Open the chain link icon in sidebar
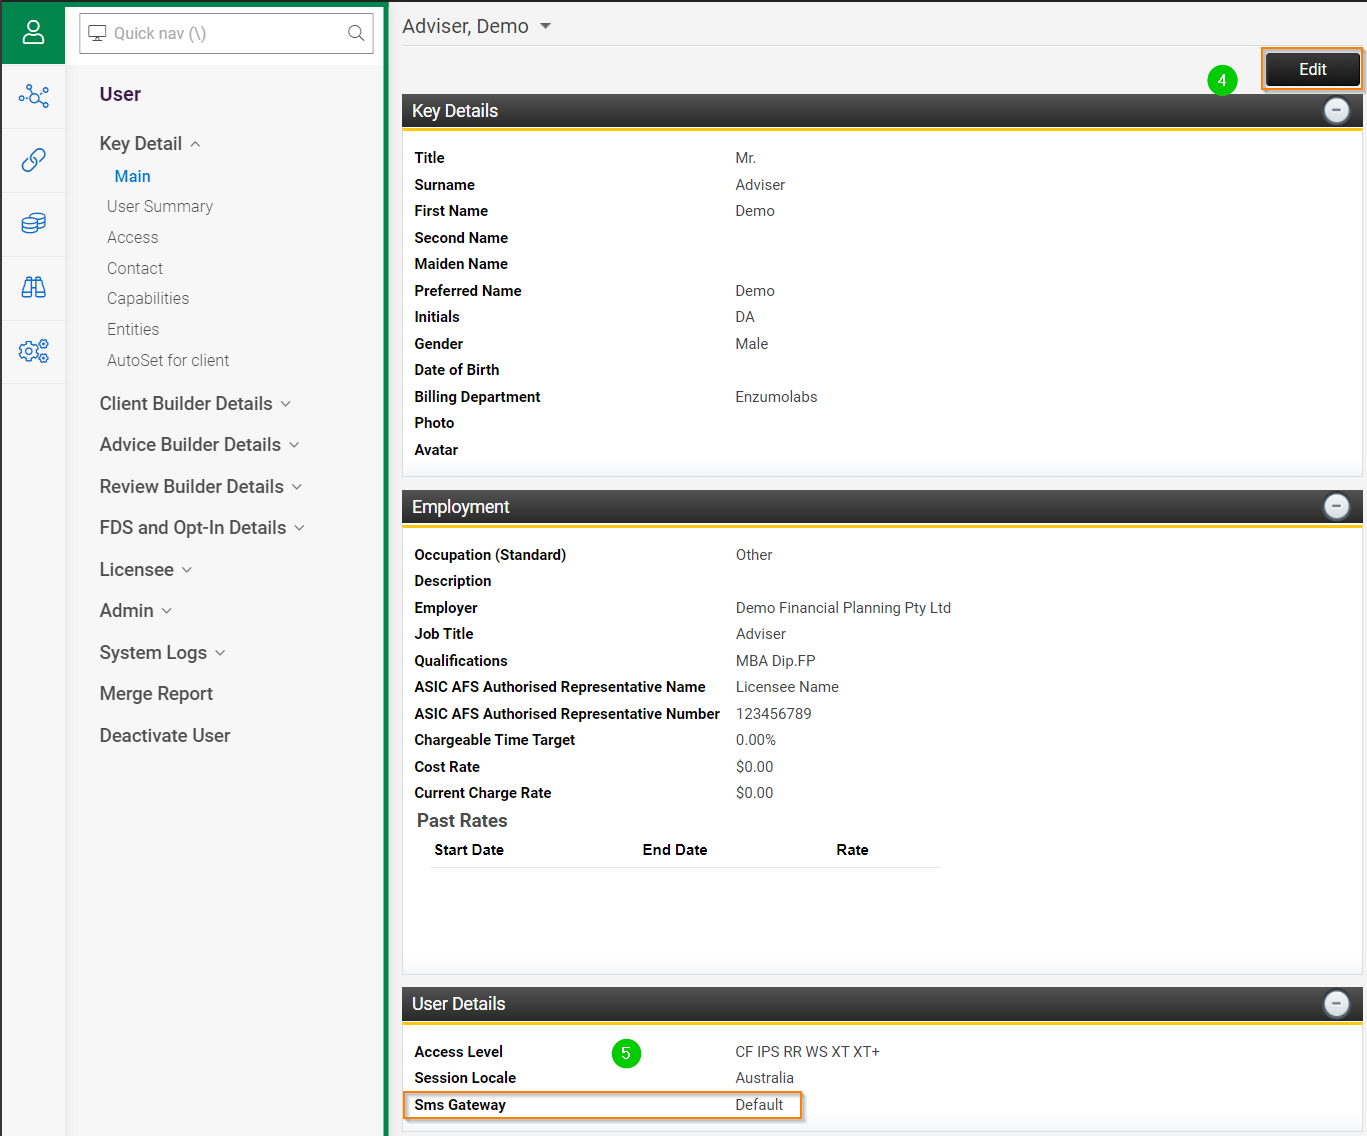This screenshot has height=1136, width=1367. point(33,160)
